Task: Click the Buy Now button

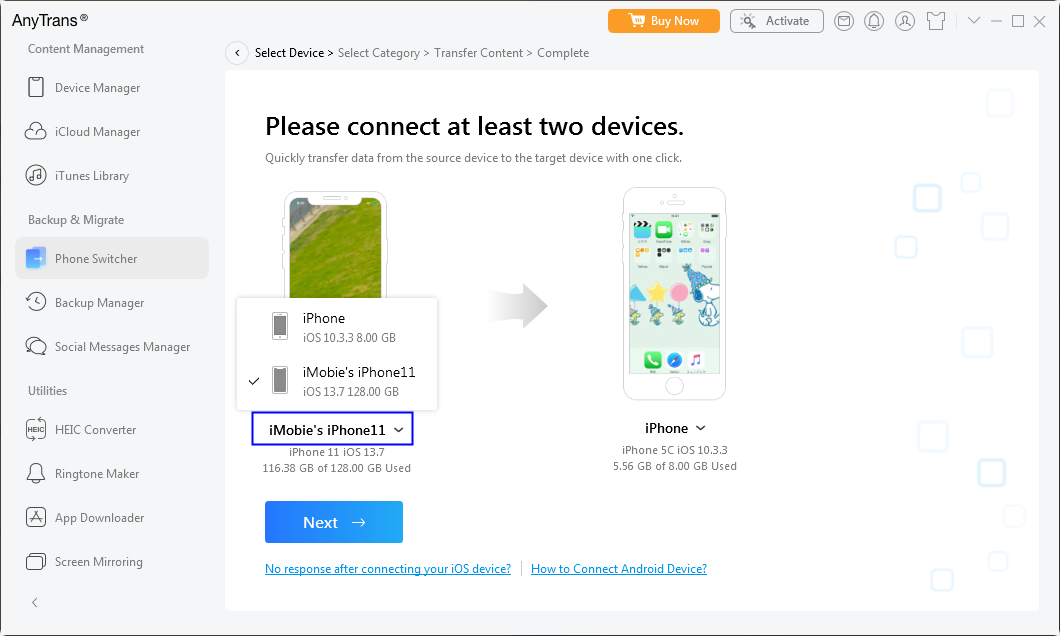Action: click(x=664, y=21)
